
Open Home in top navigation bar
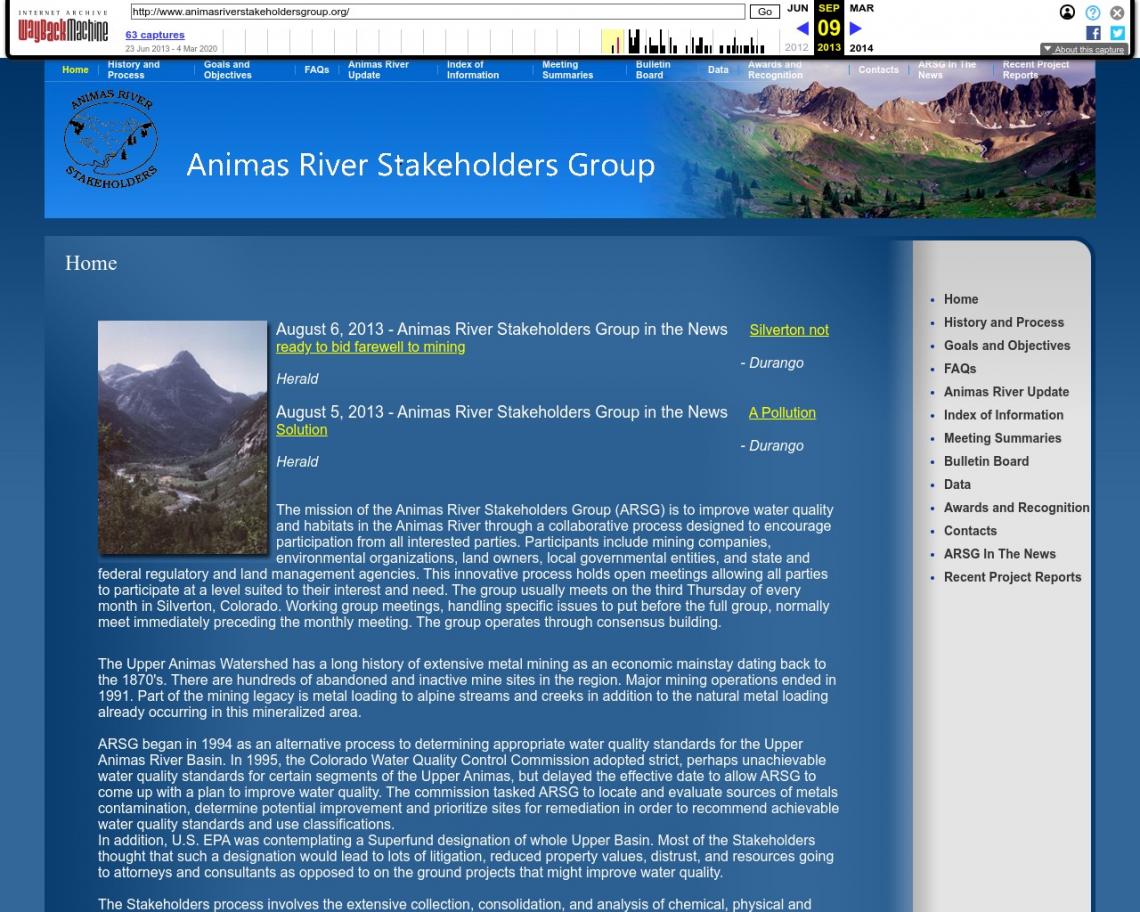coord(75,70)
